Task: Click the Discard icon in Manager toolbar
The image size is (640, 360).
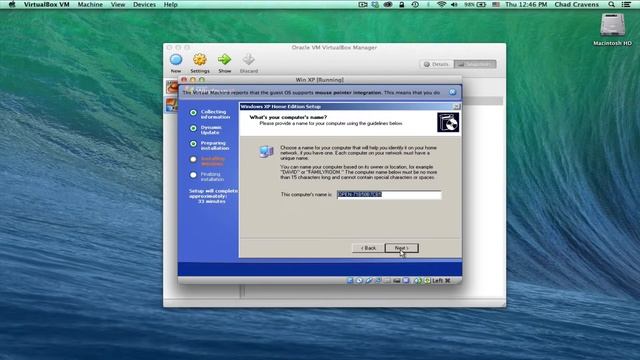Action: [249, 60]
